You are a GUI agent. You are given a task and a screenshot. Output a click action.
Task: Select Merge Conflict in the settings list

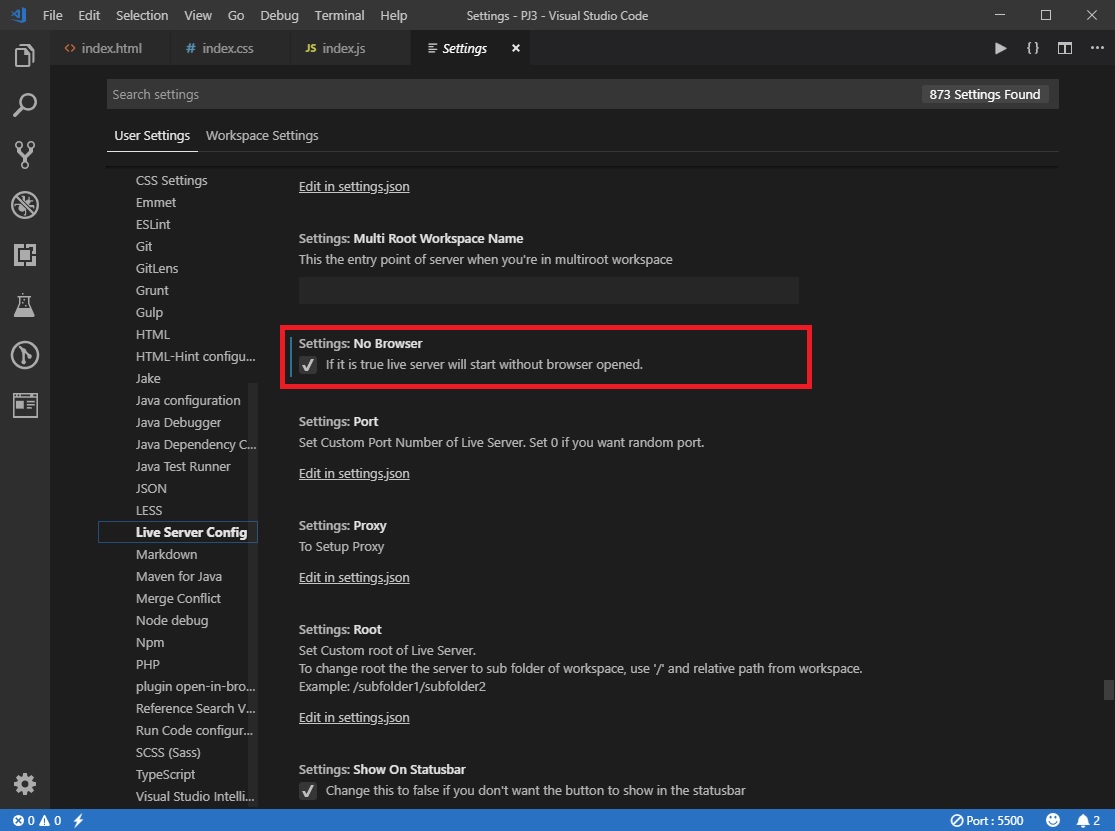(x=178, y=599)
